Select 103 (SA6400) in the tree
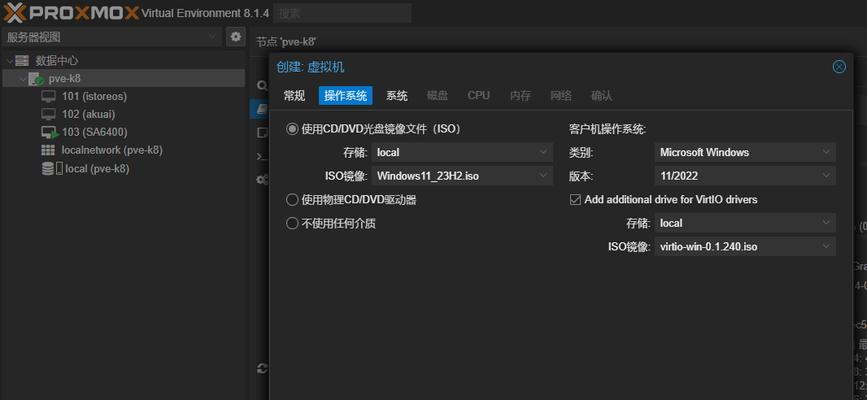 tap(95, 132)
